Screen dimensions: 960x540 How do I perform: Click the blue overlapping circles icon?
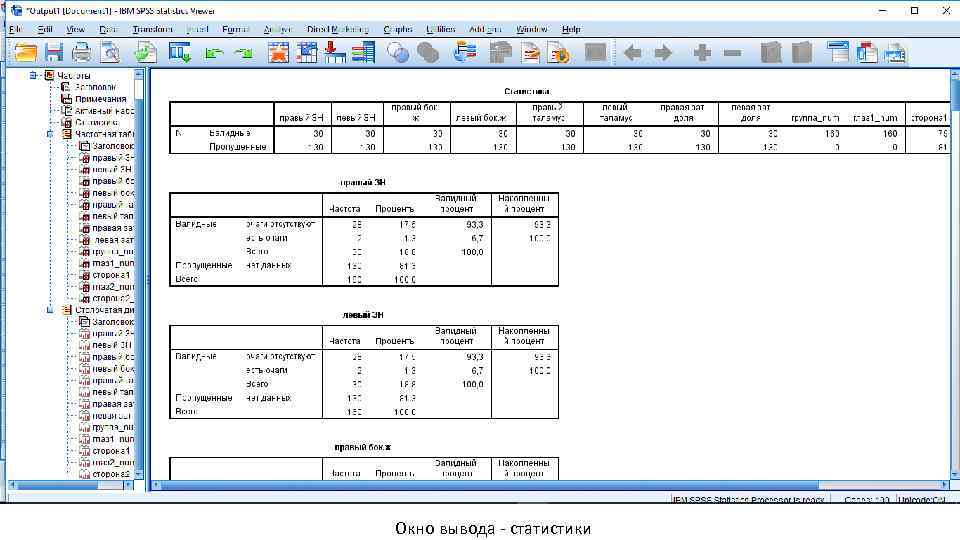click(398, 53)
